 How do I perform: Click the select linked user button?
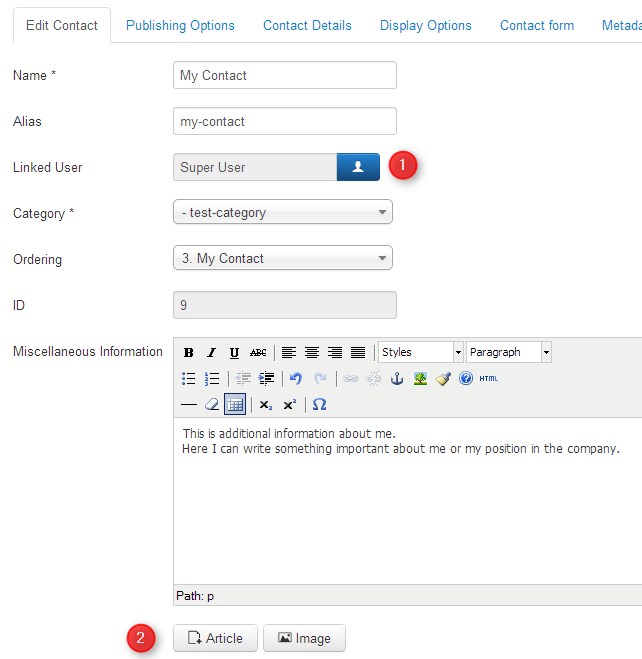pyautogui.click(x=358, y=167)
